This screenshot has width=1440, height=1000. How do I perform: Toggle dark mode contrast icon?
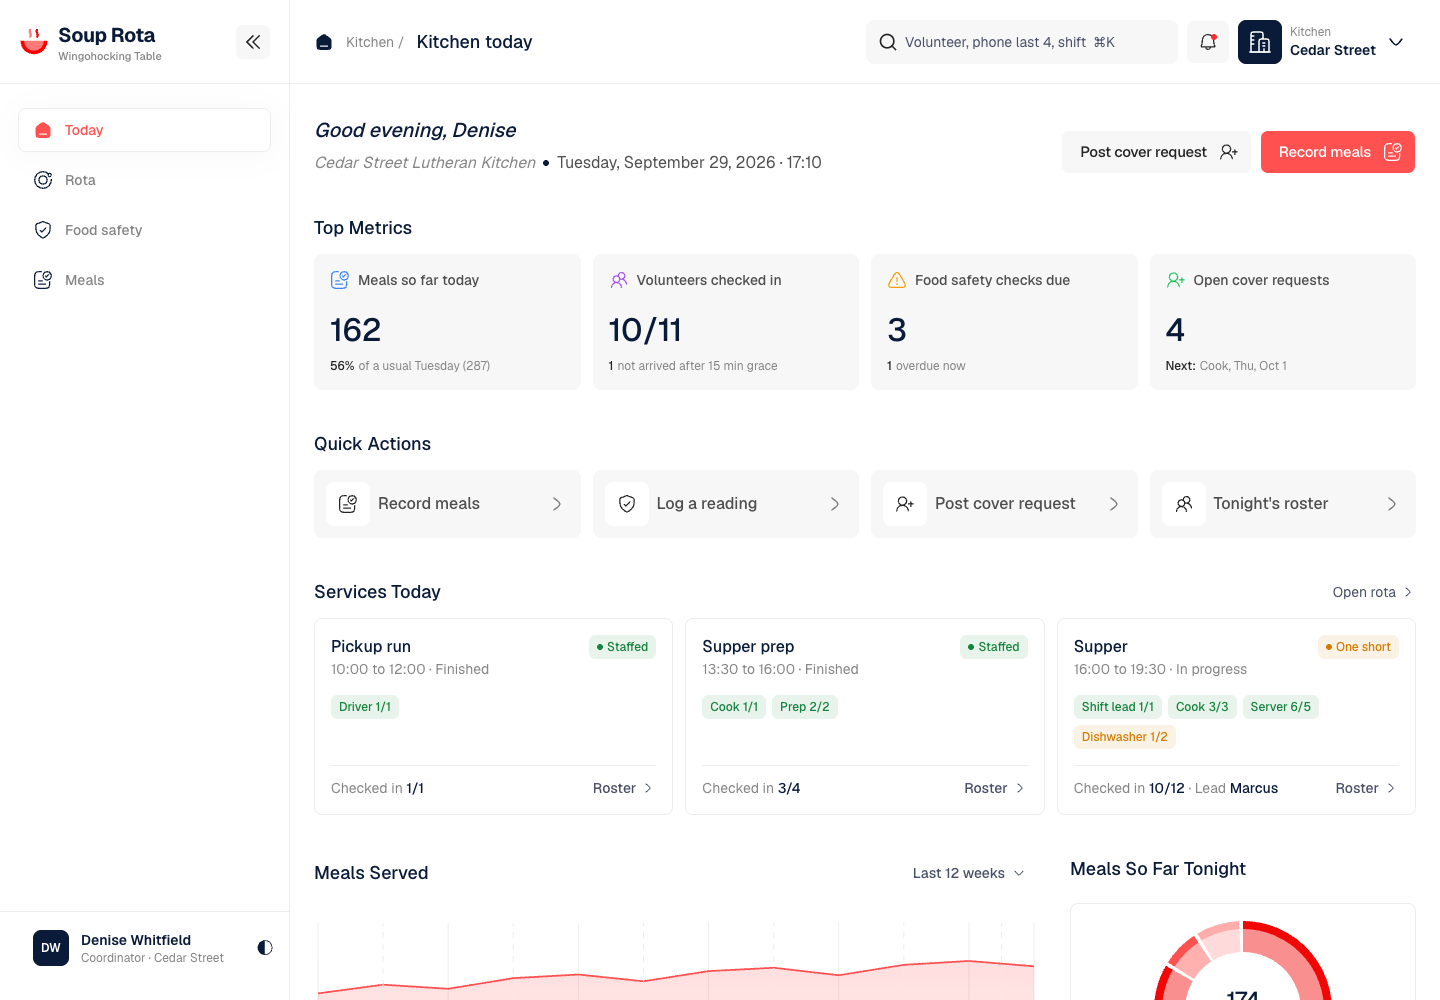[265, 947]
